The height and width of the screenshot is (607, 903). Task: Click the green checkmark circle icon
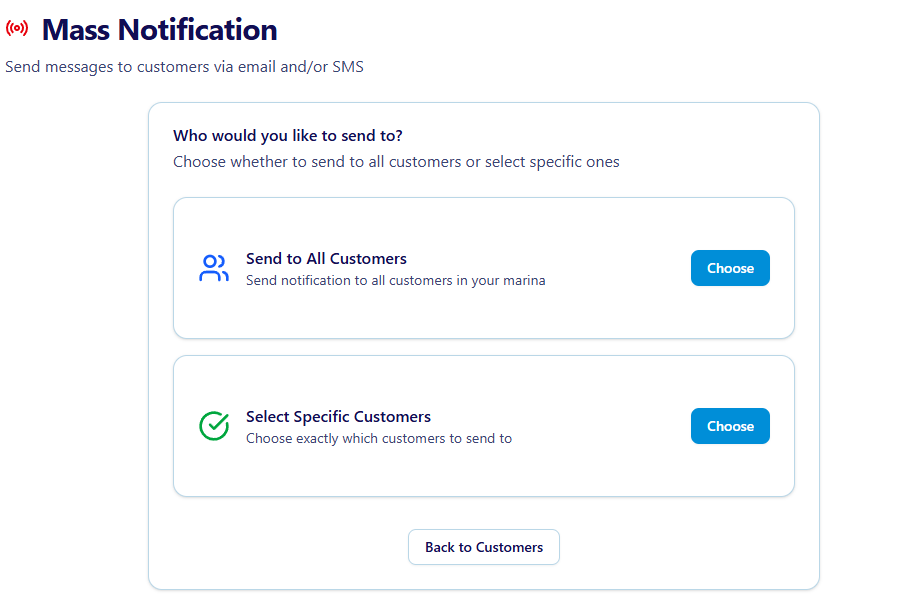pos(214,426)
